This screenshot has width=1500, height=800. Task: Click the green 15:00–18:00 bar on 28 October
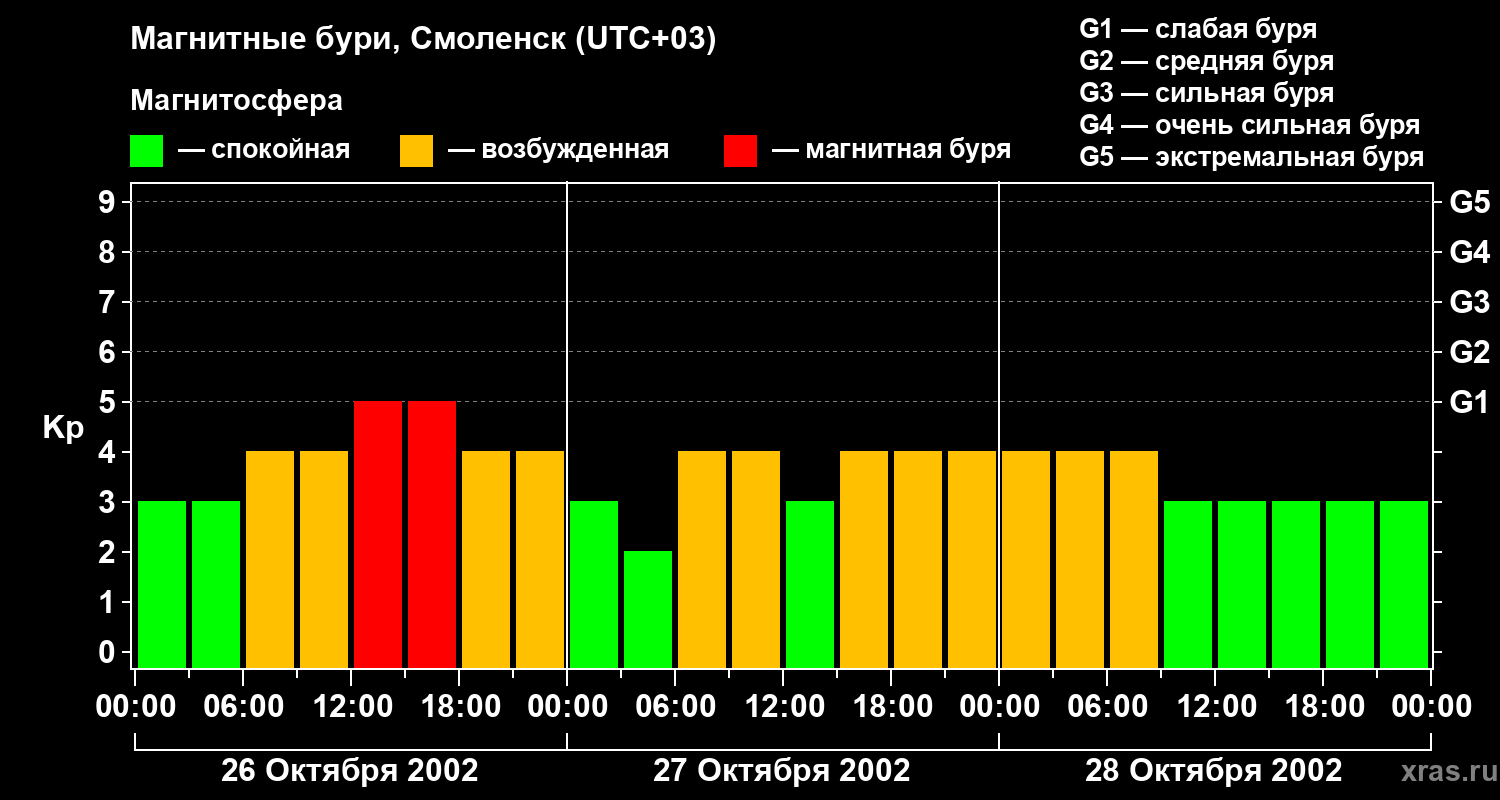(1296, 584)
